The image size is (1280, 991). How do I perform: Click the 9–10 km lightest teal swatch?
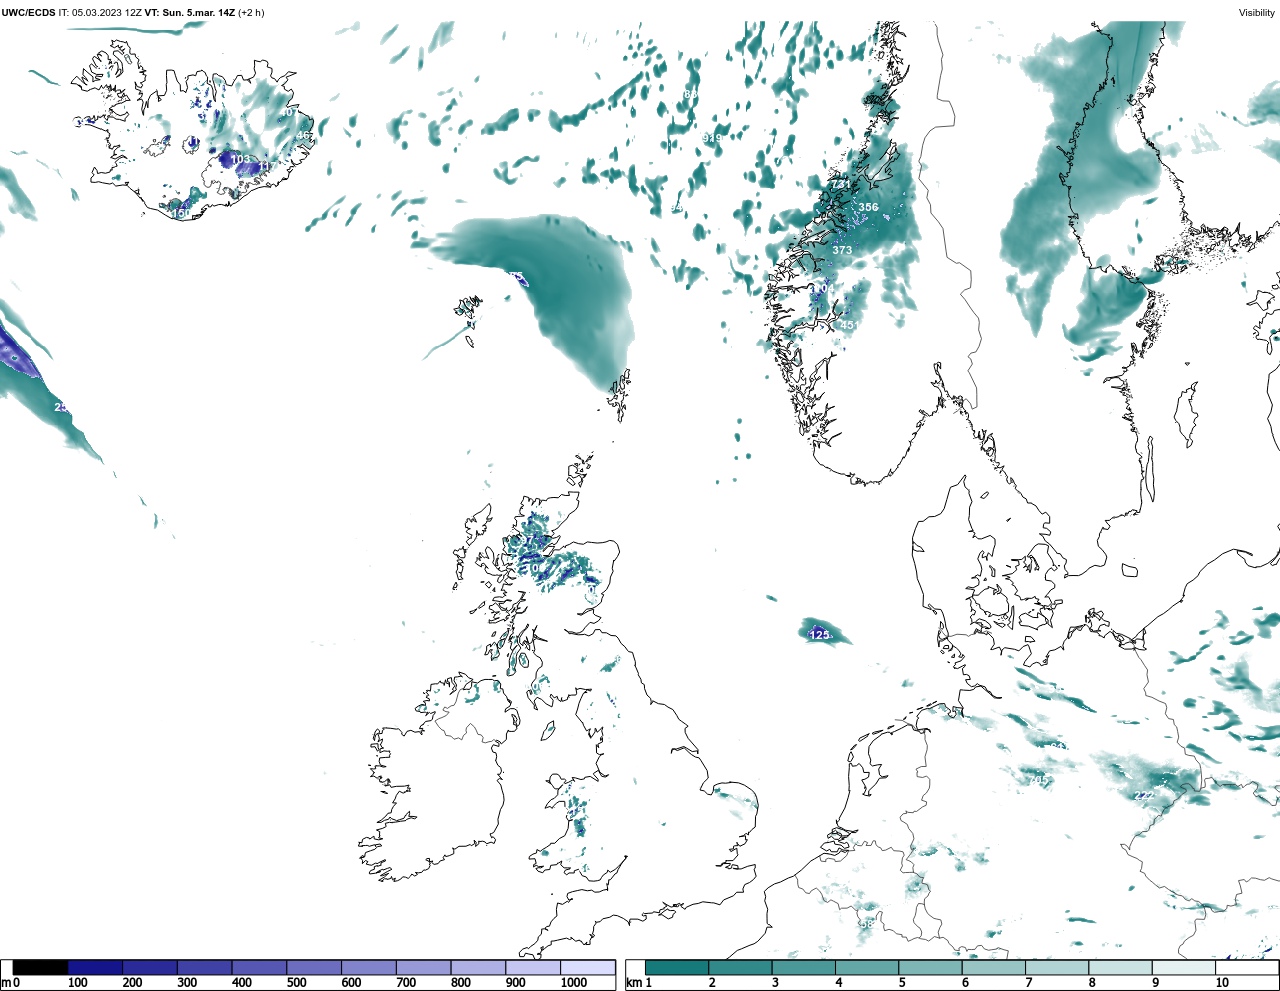[1183, 967]
